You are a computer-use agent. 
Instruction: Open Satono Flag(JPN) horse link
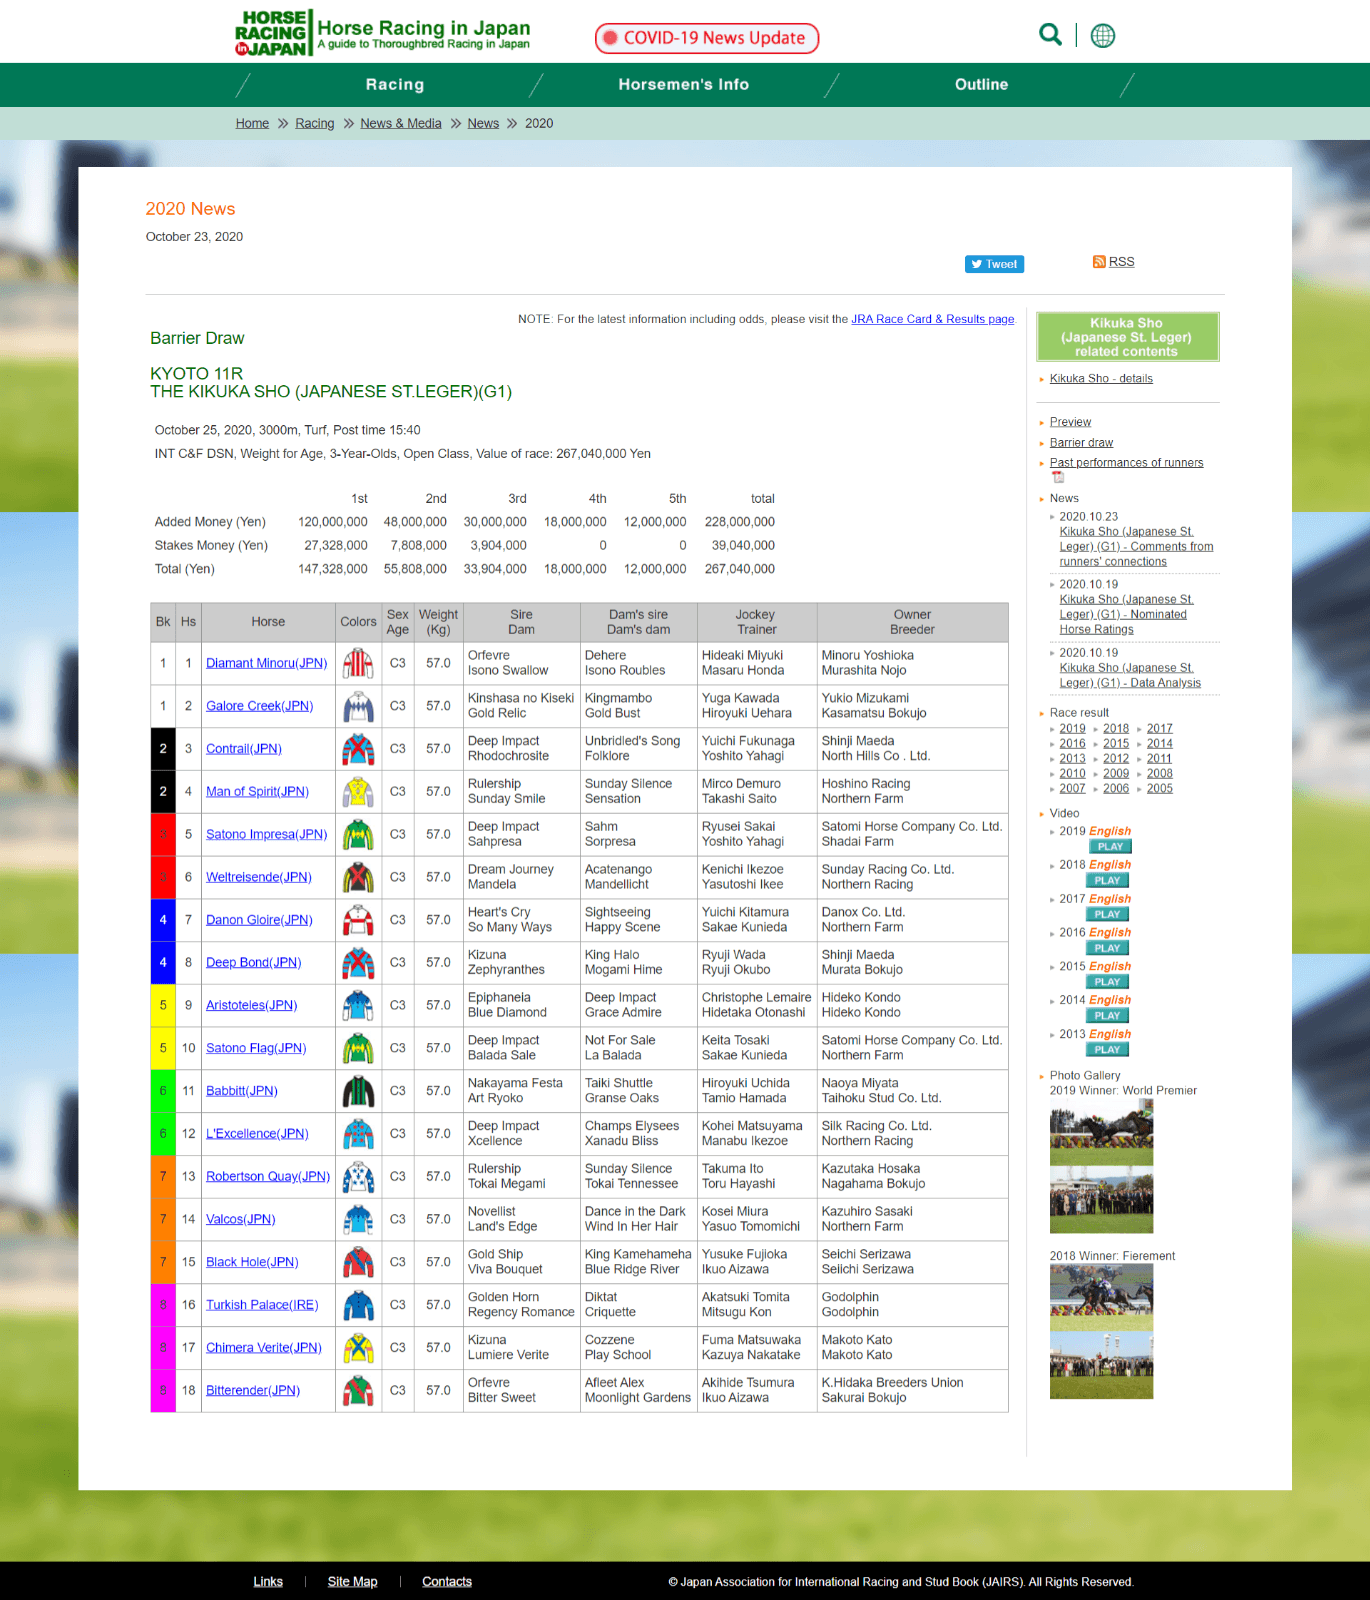click(x=256, y=1048)
